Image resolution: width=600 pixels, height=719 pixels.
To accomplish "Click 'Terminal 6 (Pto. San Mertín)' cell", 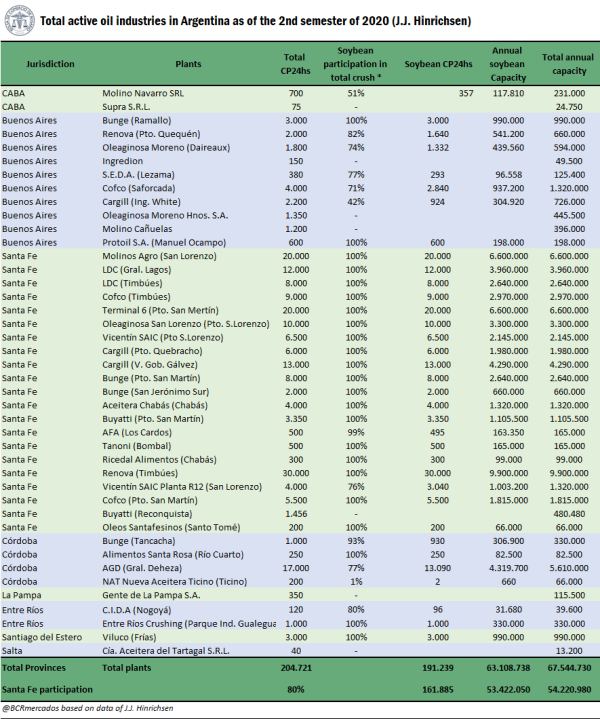I will click(x=161, y=310).
